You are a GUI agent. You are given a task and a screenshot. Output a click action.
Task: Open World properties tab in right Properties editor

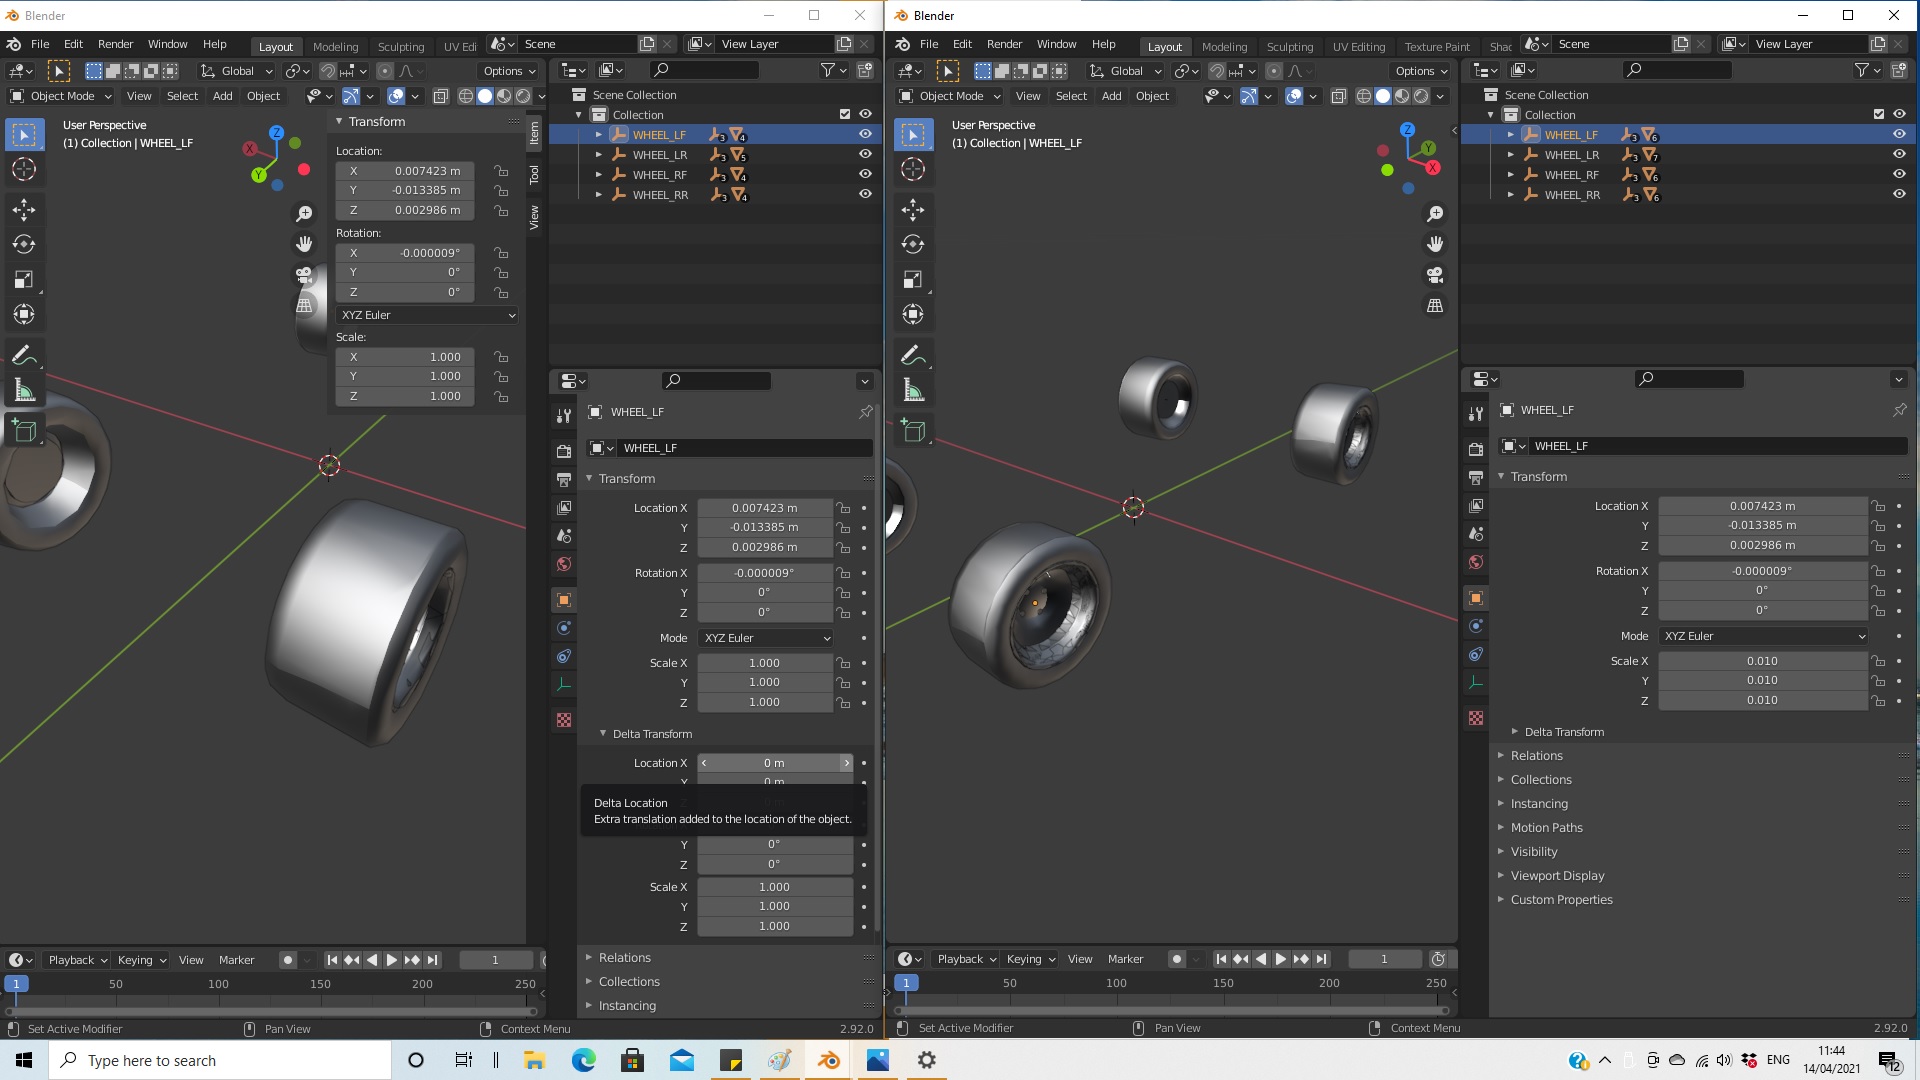point(1476,562)
